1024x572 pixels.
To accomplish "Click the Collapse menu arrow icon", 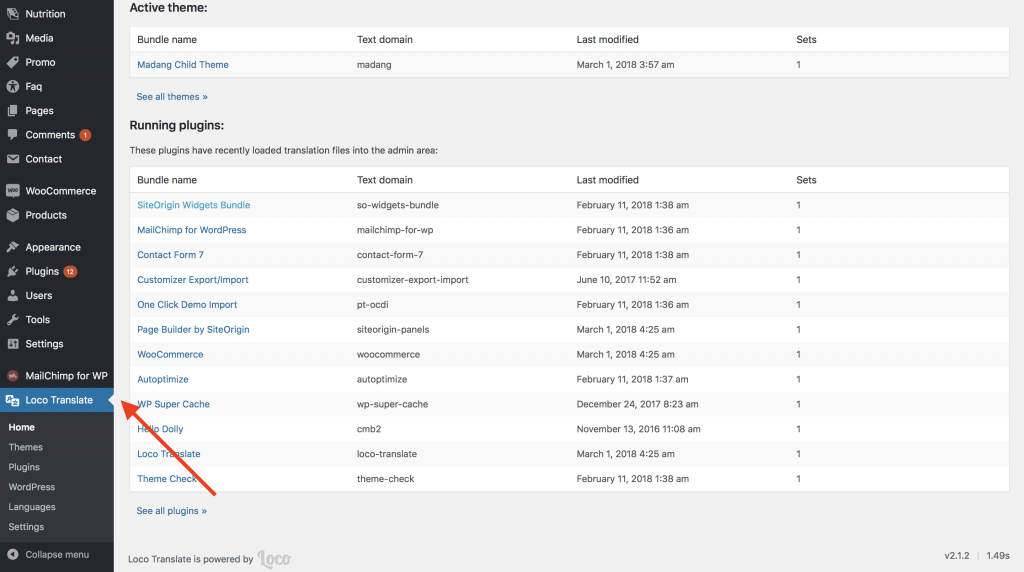I will point(12,554).
